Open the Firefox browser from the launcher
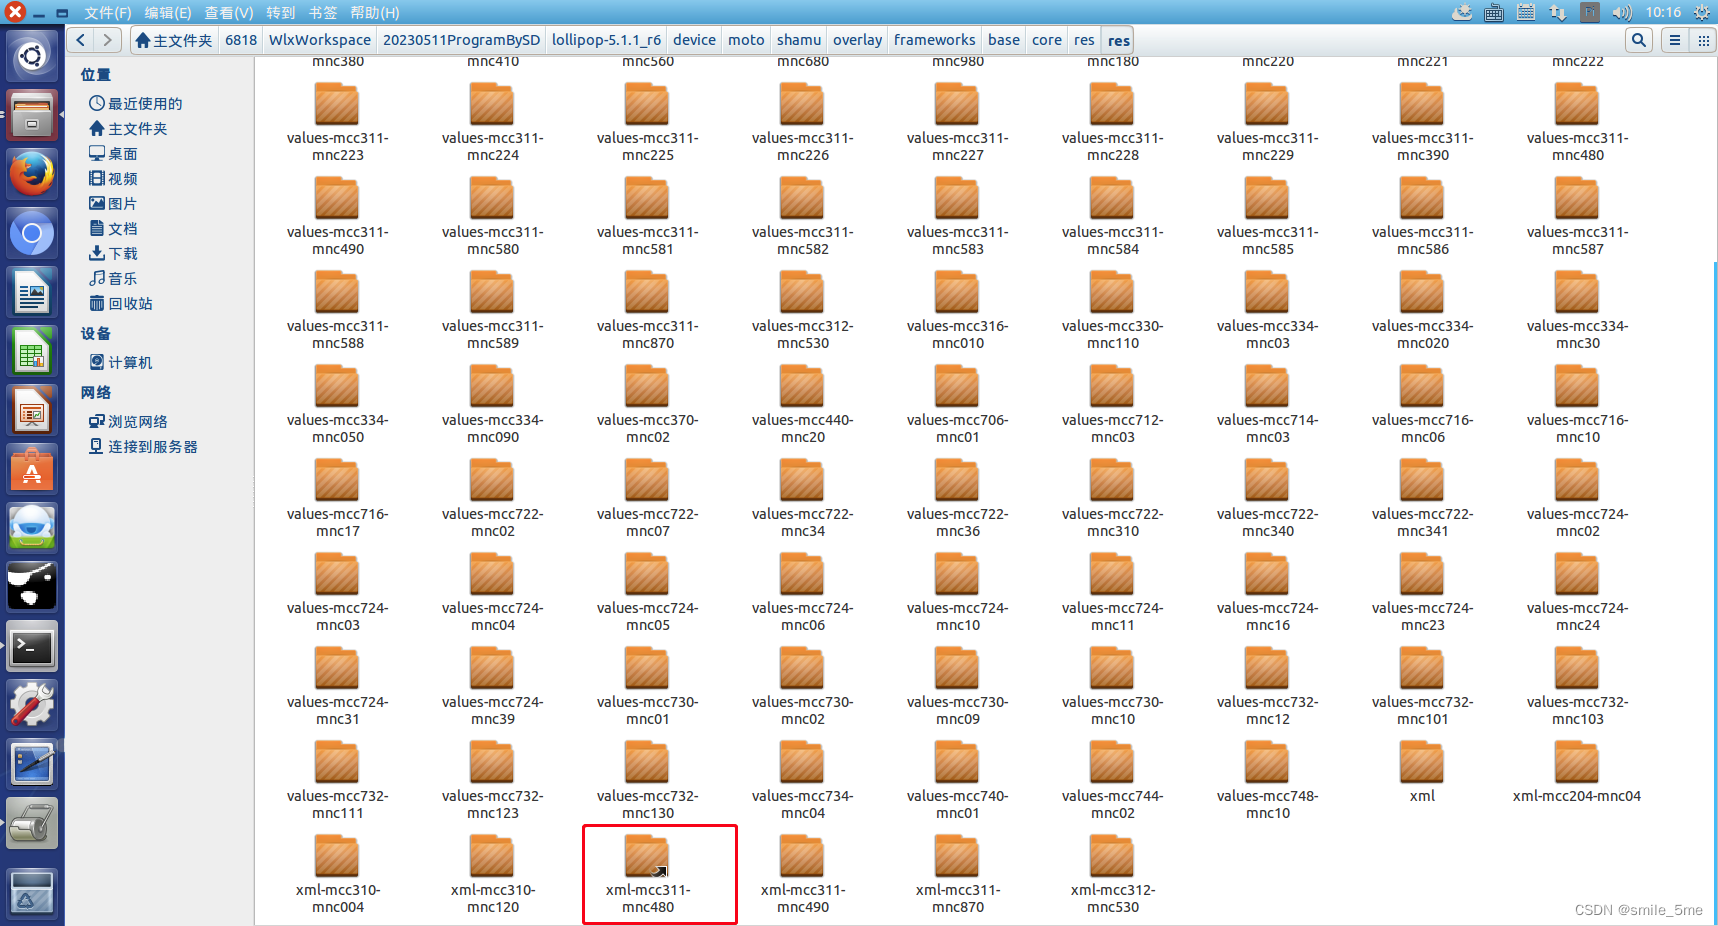Viewport: 1718px width, 926px height. [x=32, y=174]
